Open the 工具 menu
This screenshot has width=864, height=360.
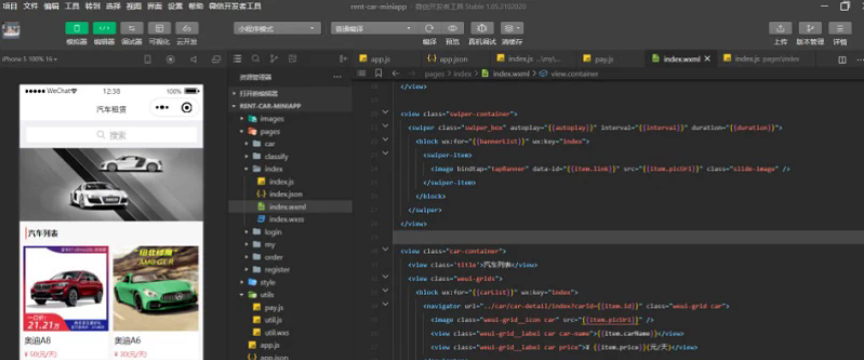pos(72,6)
